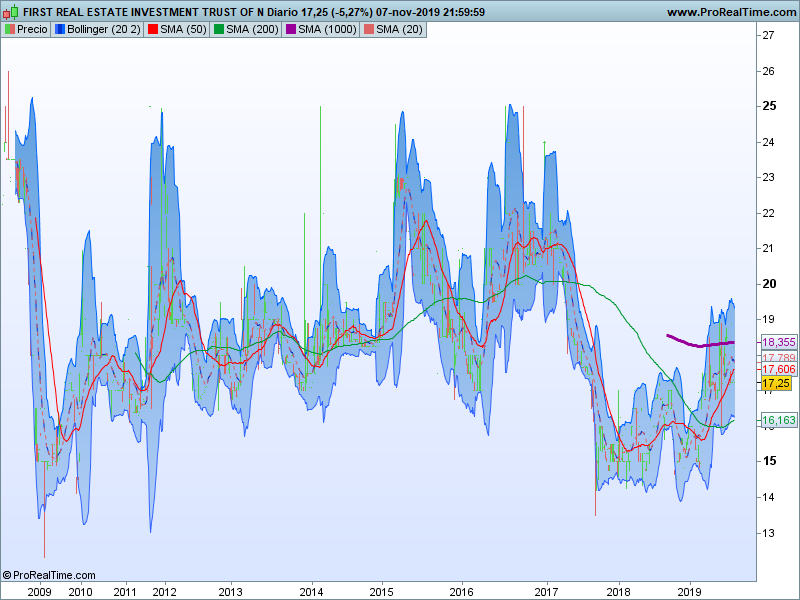Click the green SMA (200) color swatch
Image resolution: width=800 pixels, height=600 pixels.
coord(219,30)
